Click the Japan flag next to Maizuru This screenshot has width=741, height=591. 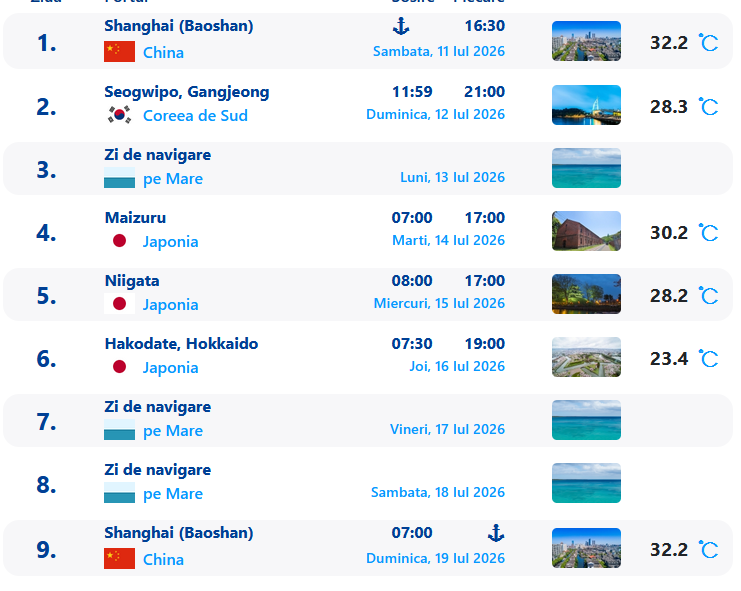[x=120, y=241]
